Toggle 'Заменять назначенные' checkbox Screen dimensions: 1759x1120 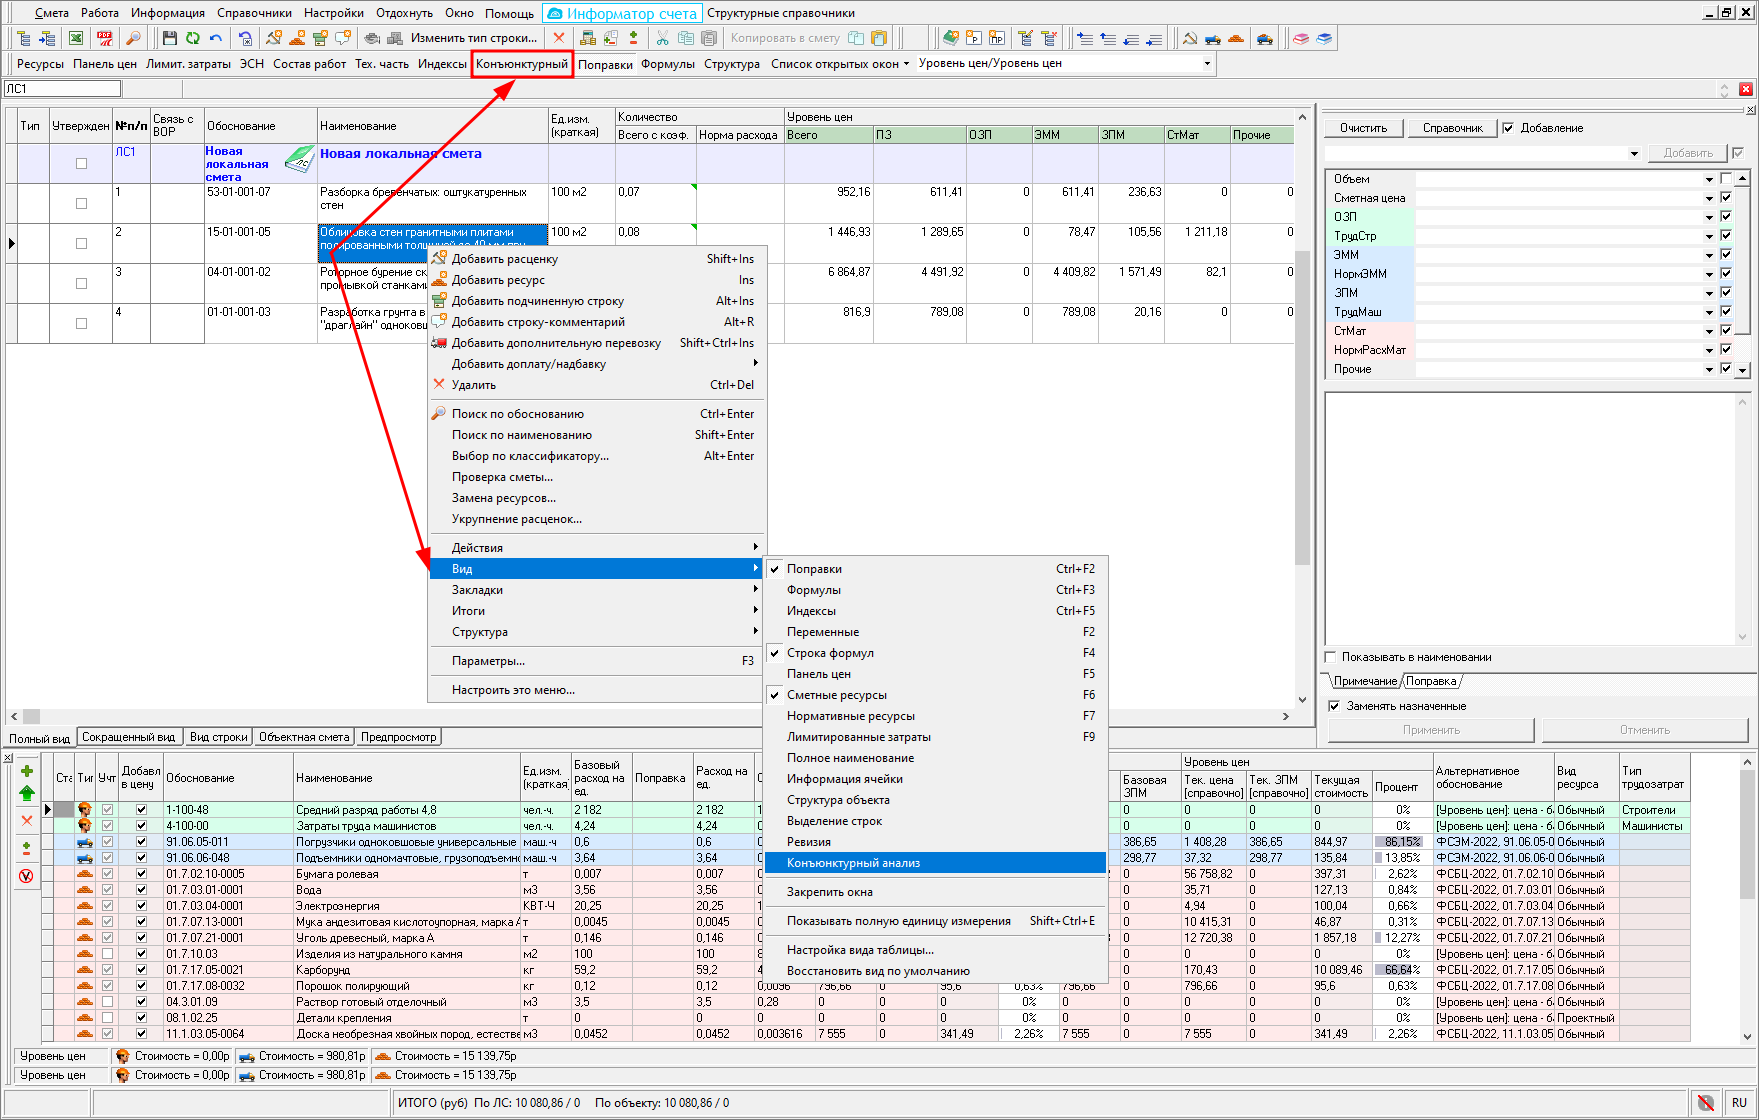pyautogui.click(x=1334, y=706)
